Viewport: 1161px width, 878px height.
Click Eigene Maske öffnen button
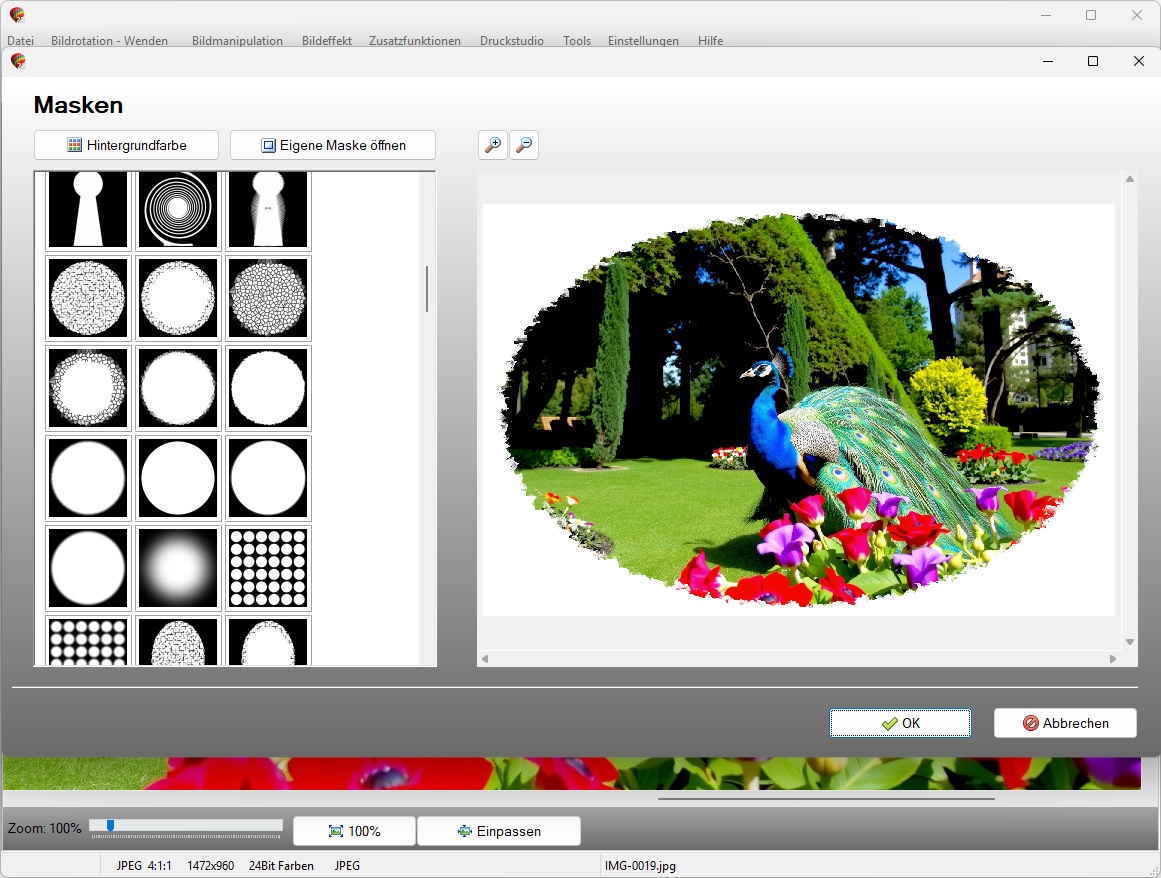[333, 145]
